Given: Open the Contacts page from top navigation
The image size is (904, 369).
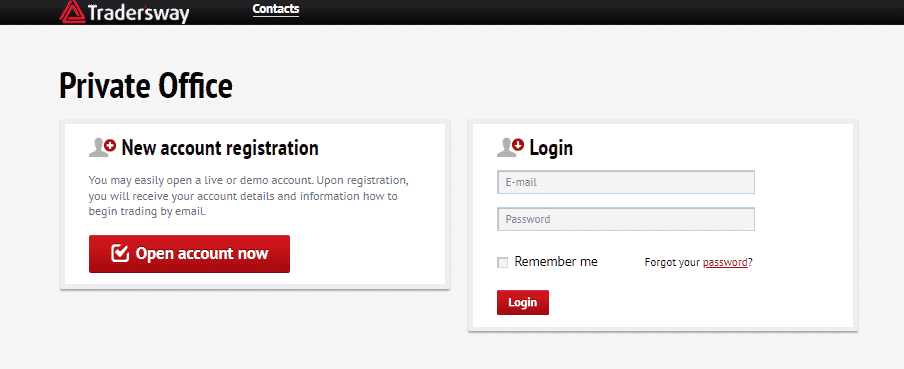Looking at the screenshot, I should (x=276, y=9).
